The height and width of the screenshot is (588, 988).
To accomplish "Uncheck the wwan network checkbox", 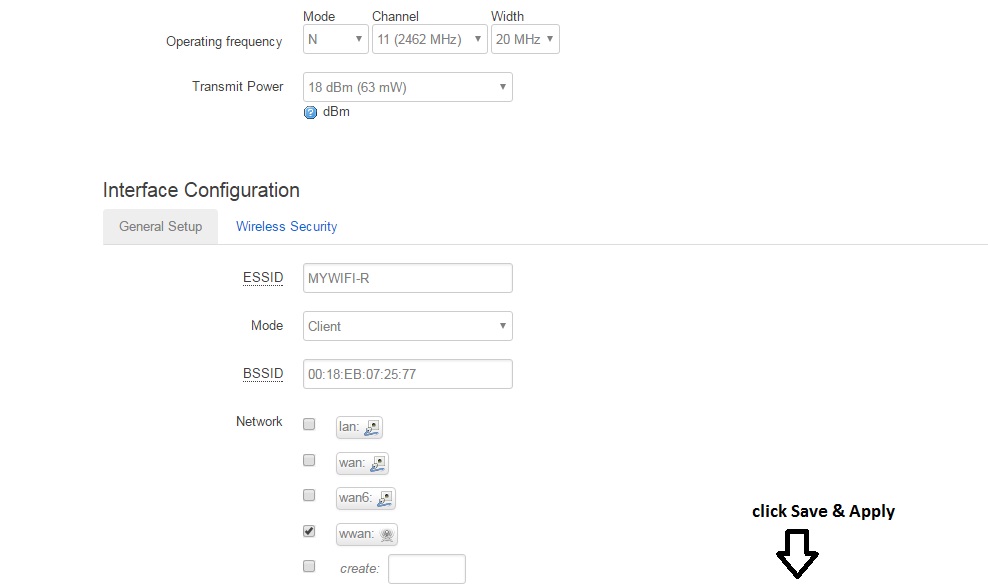I will click(309, 531).
